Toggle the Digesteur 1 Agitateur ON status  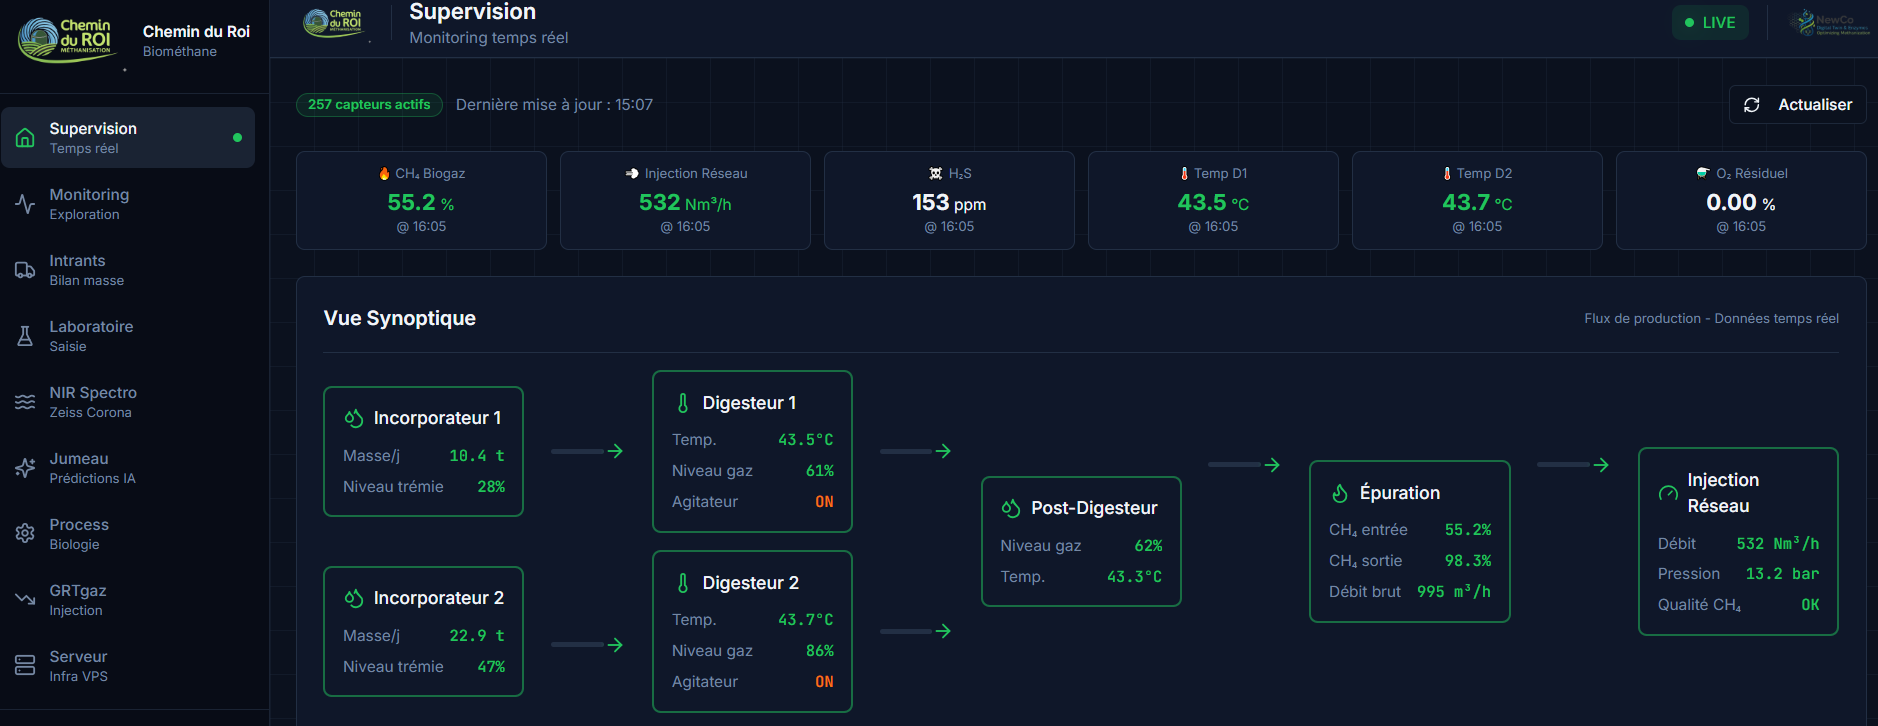[x=824, y=502]
